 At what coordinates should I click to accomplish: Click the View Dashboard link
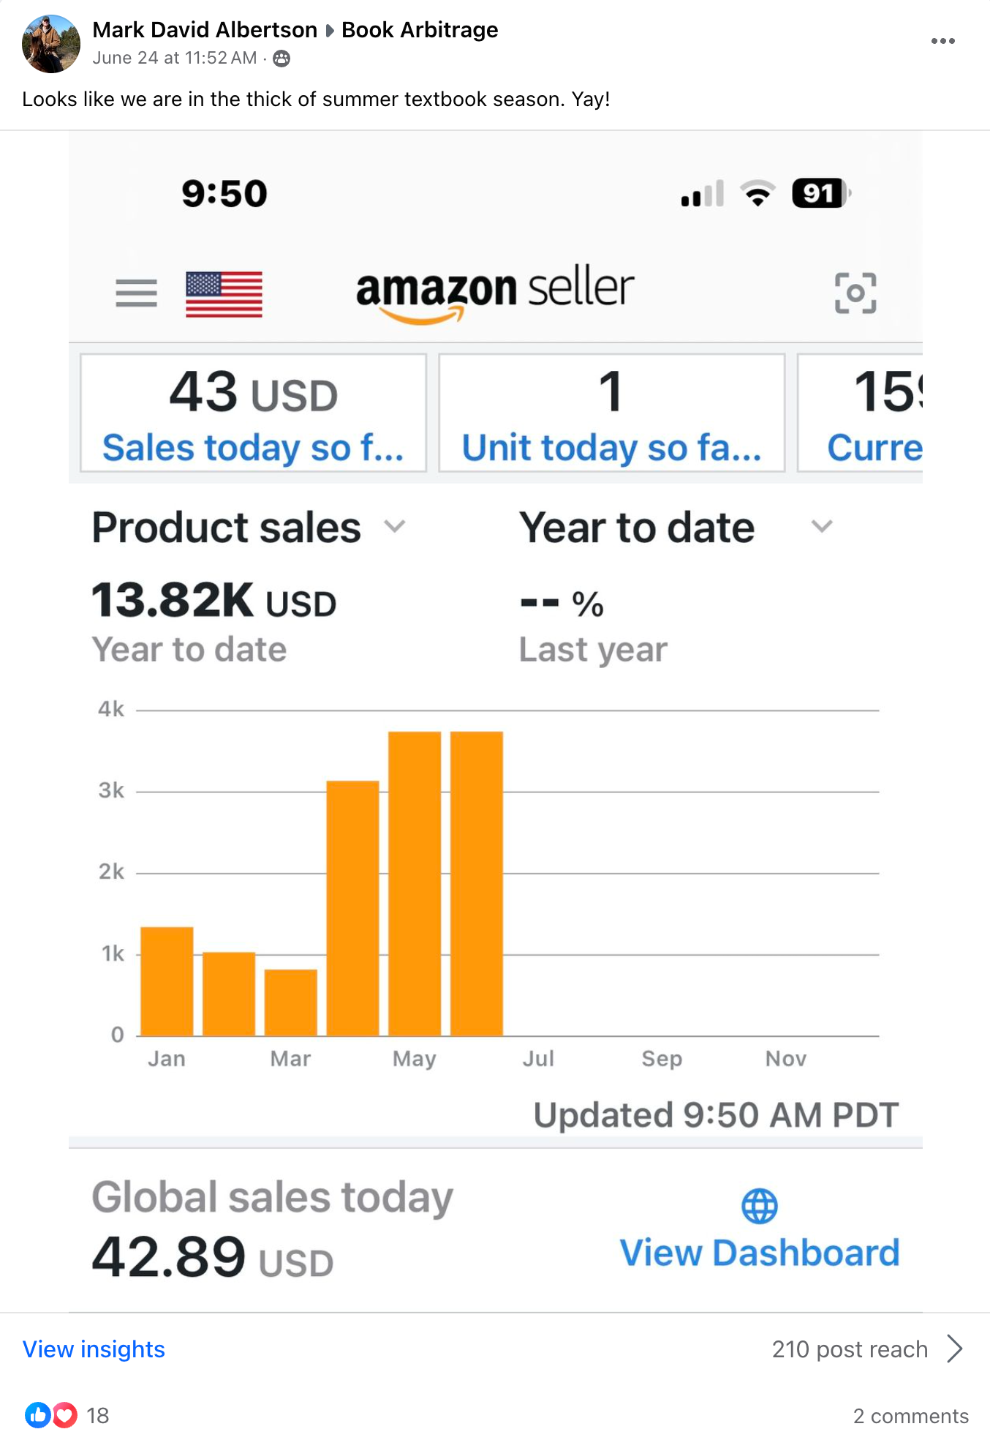pyautogui.click(x=759, y=1253)
